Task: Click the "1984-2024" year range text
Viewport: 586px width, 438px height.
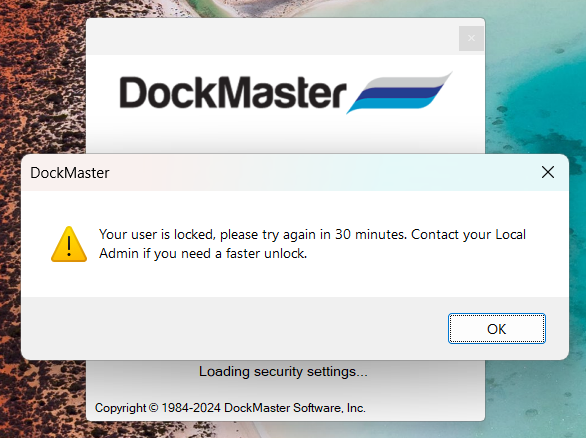Action: point(191,408)
